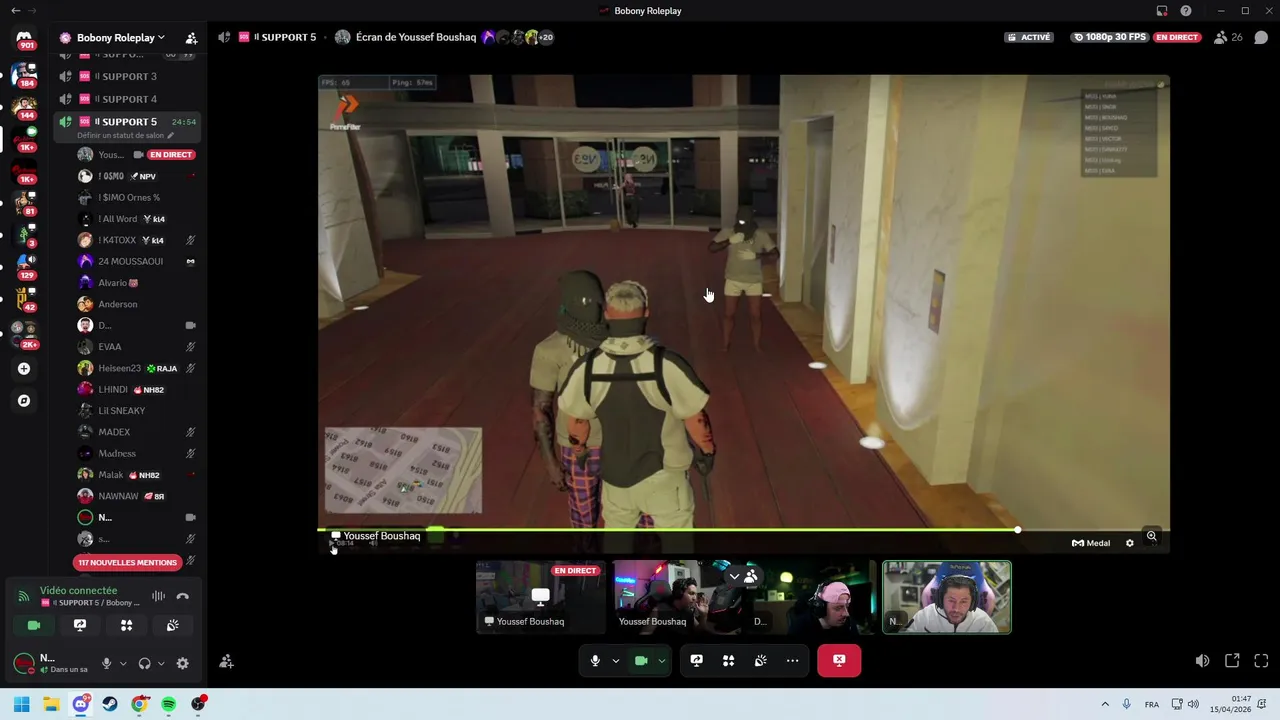Pop out the call window icon
The width and height of the screenshot is (1280, 720).
click(1232, 661)
